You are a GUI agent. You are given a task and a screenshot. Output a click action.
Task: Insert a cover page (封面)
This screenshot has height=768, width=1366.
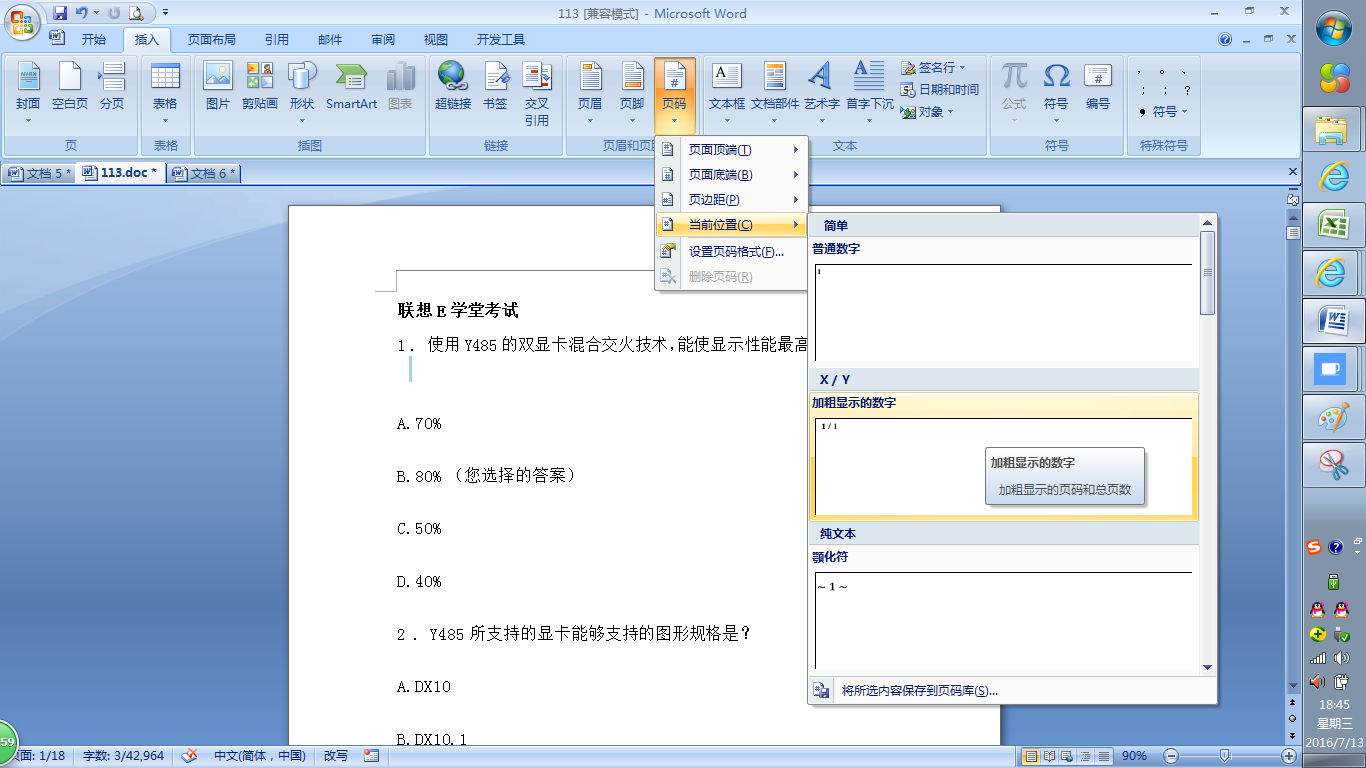tap(28, 92)
